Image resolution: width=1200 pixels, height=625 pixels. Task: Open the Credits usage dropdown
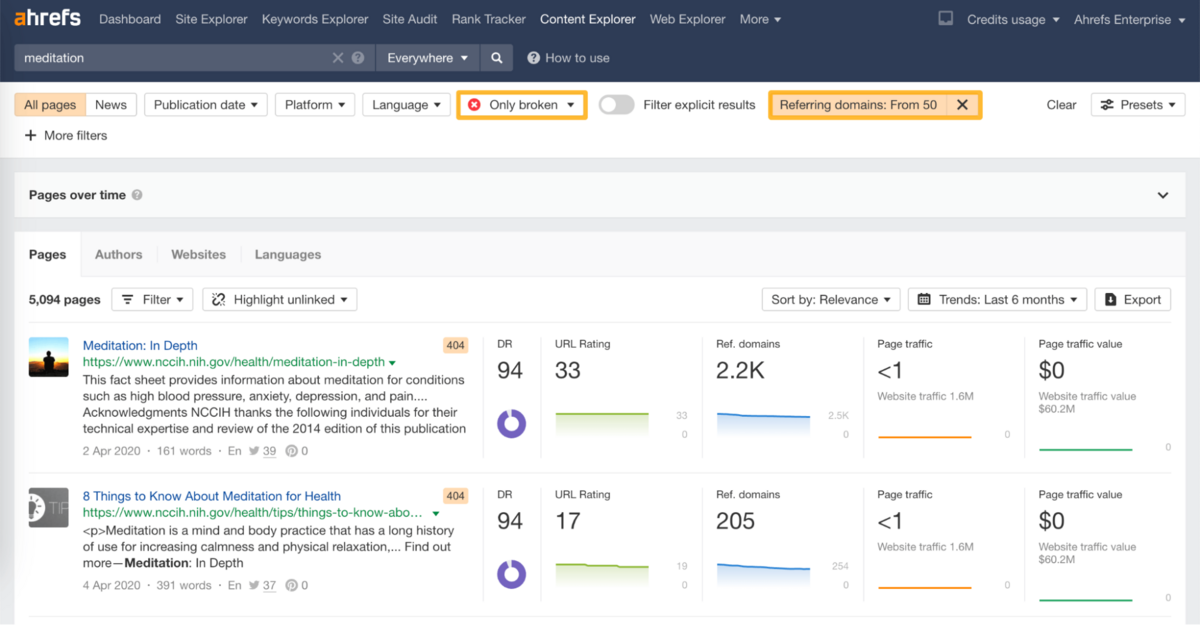coord(1013,19)
